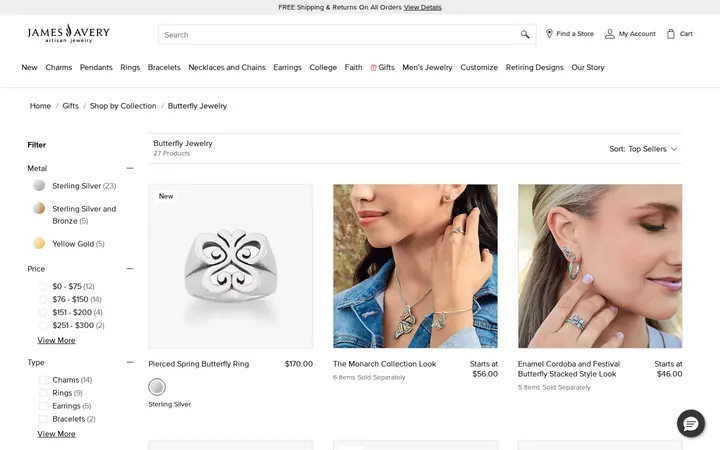720x450 pixels.
Task: Open The Monarch Collection Look title
Action: pyautogui.click(x=384, y=364)
